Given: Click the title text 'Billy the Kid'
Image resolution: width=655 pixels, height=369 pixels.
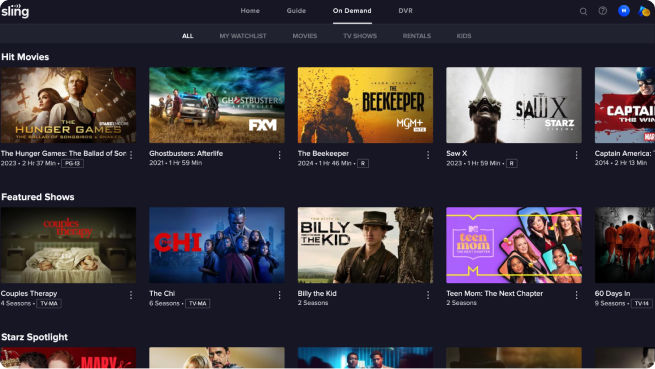Looking at the screenshot, I should (317, 293).
